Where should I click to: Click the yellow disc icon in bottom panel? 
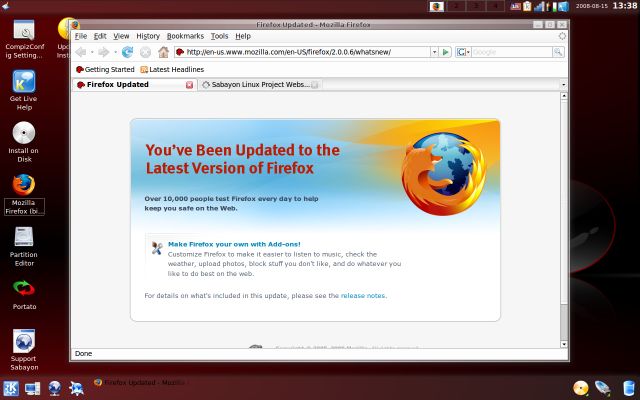tap(580, 388)
